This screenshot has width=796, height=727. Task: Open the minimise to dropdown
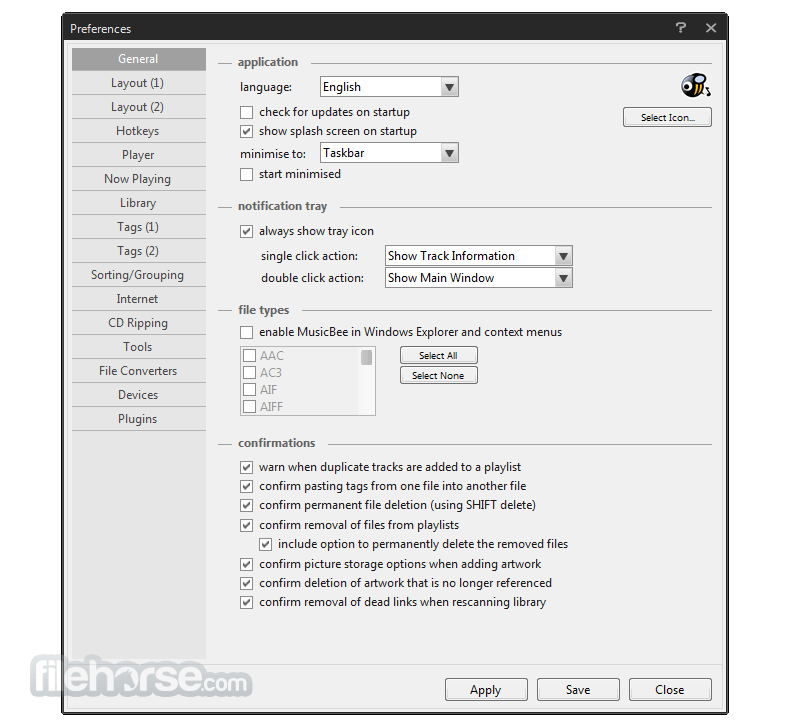[389, 153]
